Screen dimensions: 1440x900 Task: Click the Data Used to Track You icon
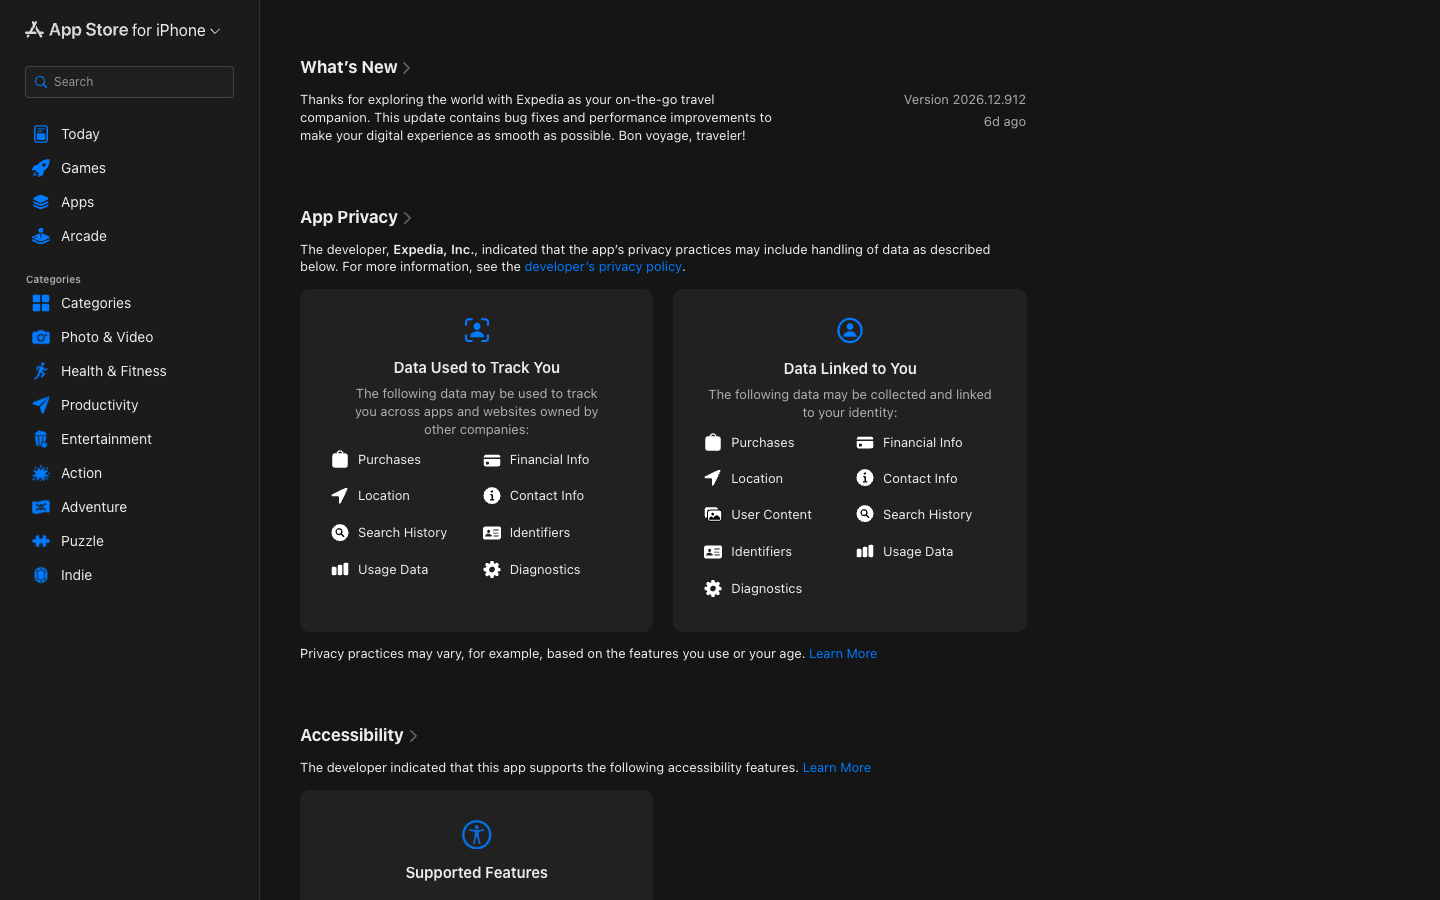[477, 330]
